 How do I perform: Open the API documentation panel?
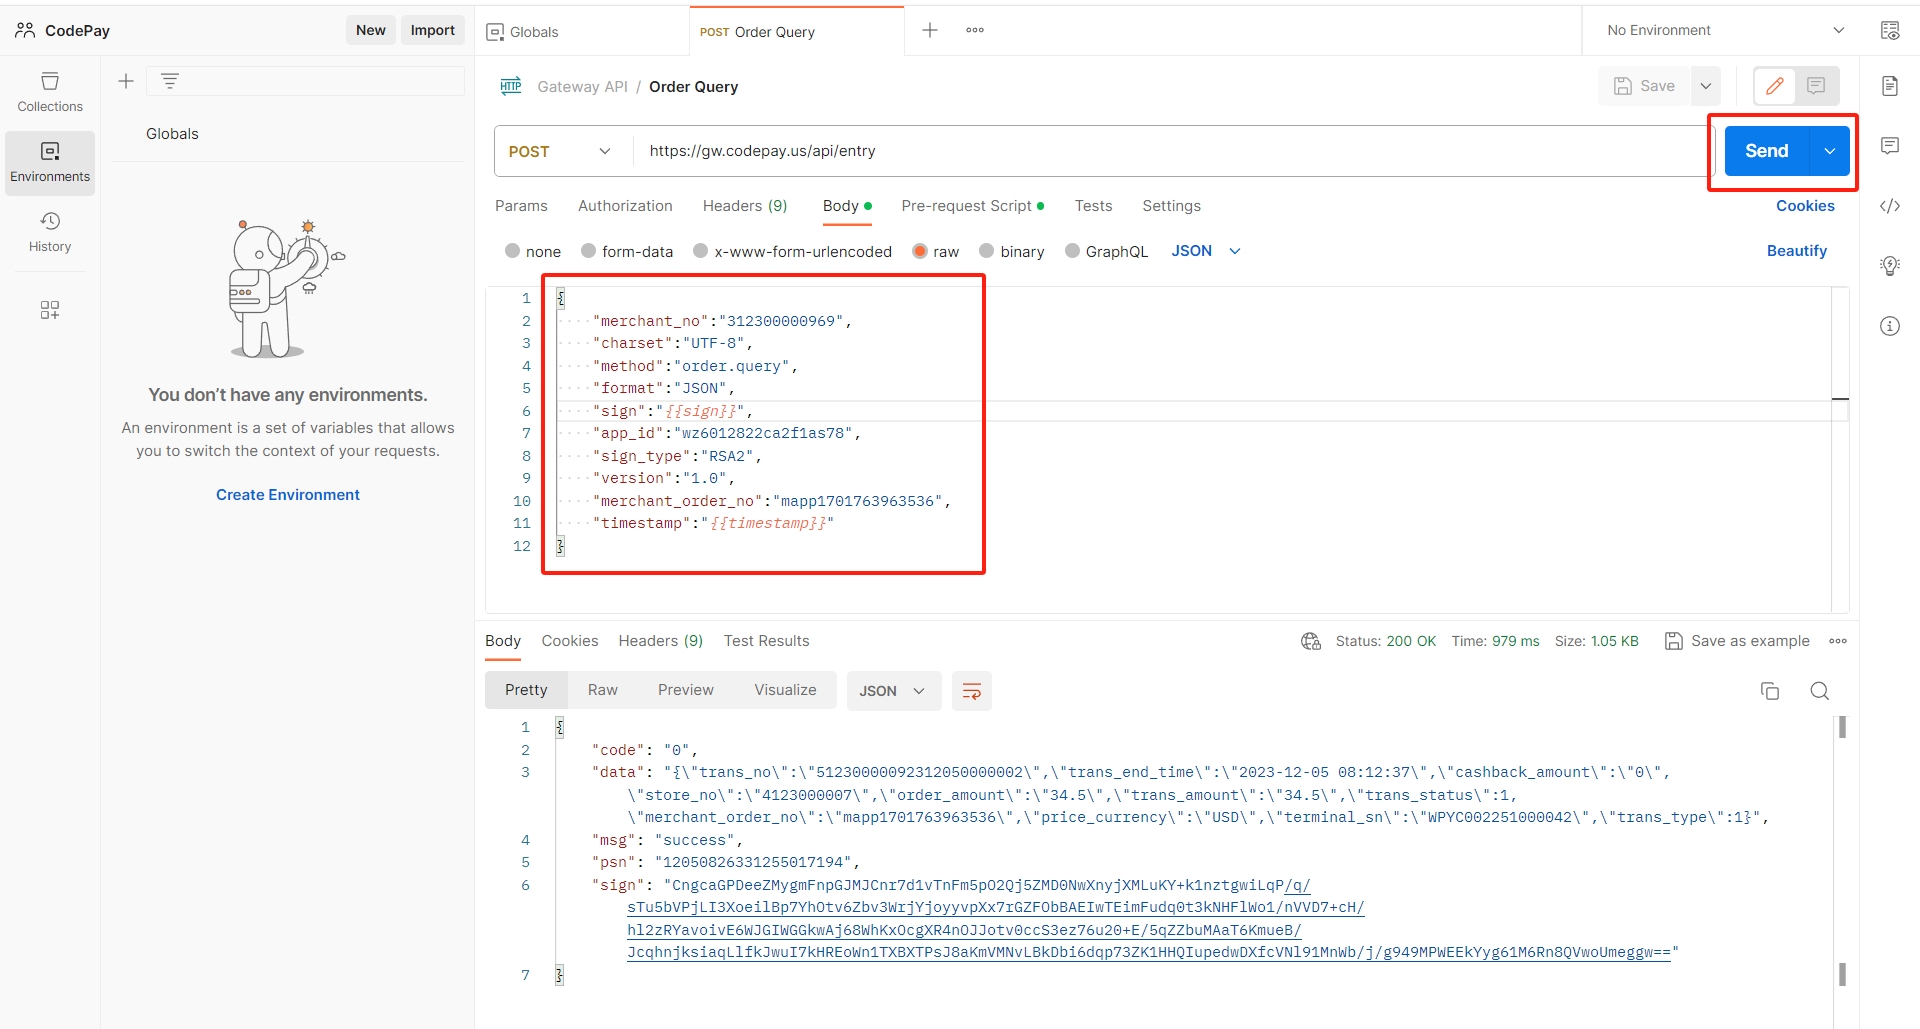pyautogui.click(x=1891, y=86)
